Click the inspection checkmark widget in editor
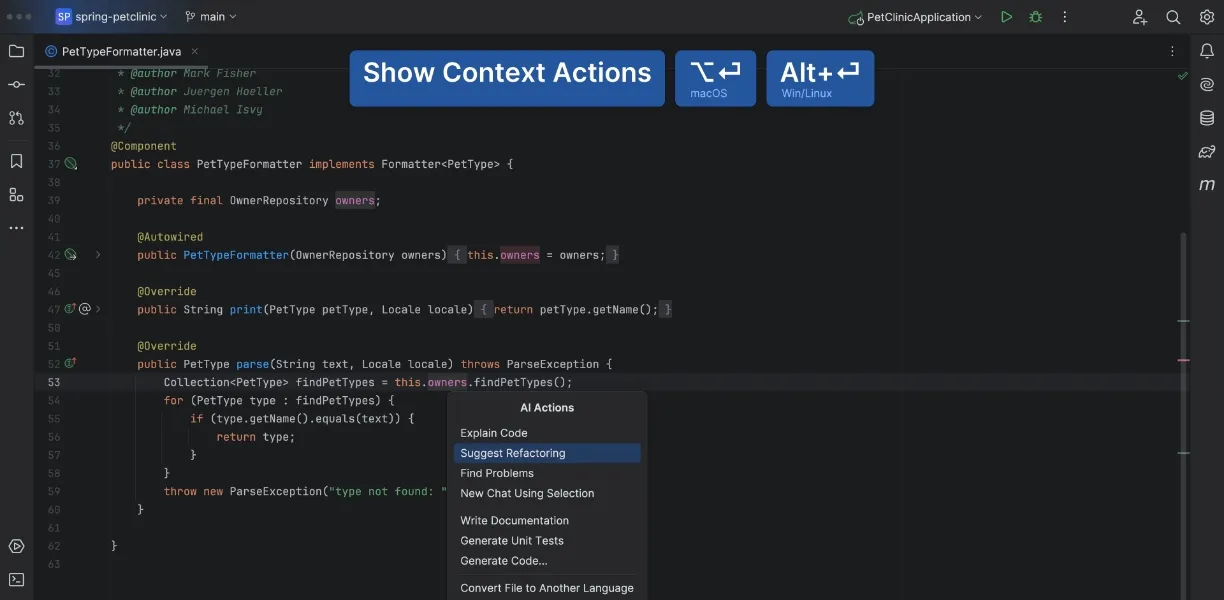This screenshot has height=600, width=1224. [1183, 76]
